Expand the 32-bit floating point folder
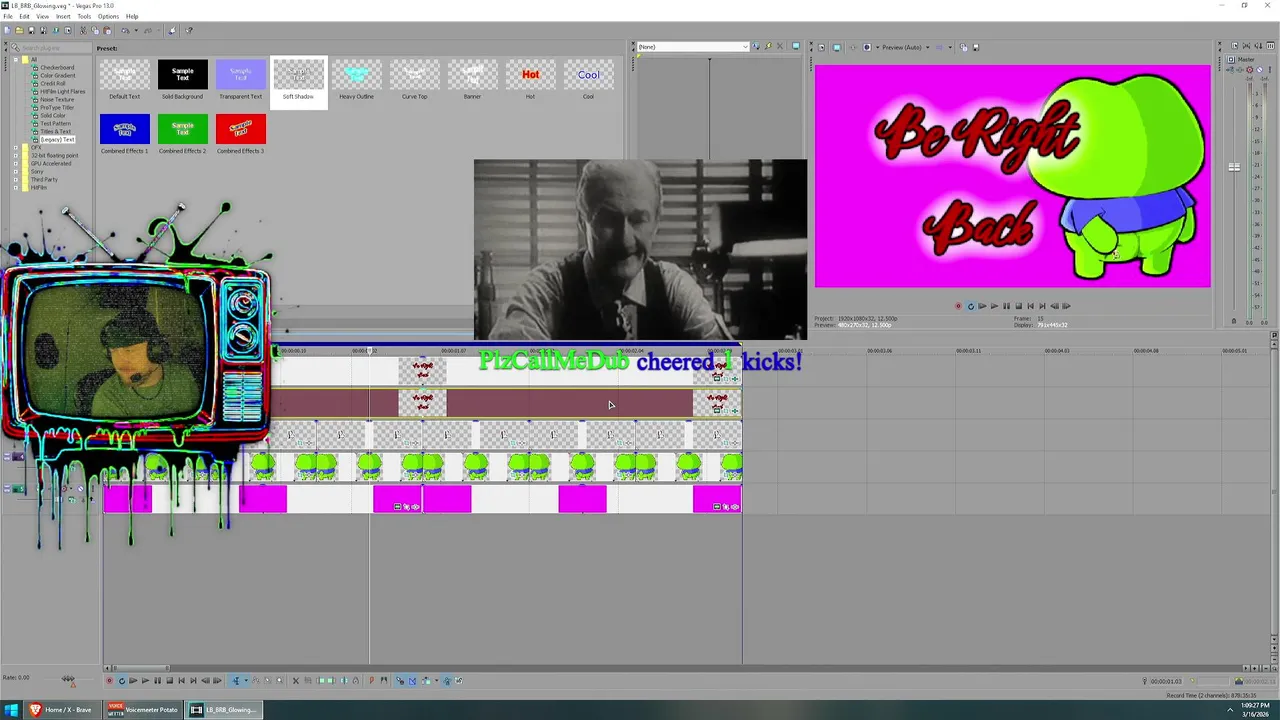The width and height of the screenshot is (1280, 720). (16, 155)
